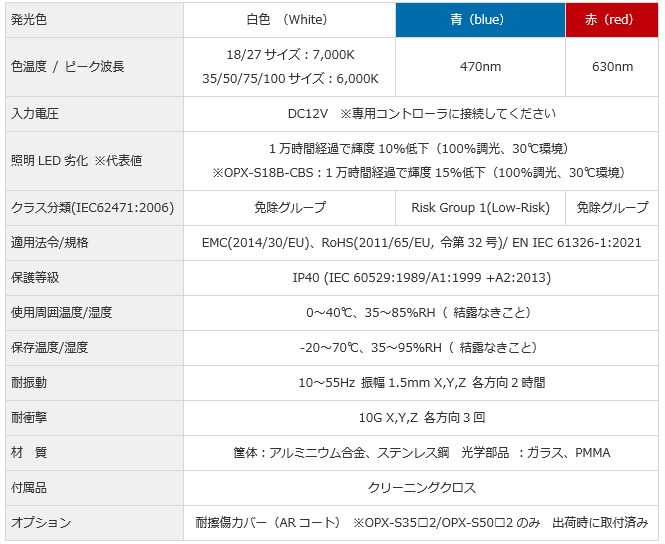Click the 耐振動 row label
665x544 pixels.
(29, 382)
